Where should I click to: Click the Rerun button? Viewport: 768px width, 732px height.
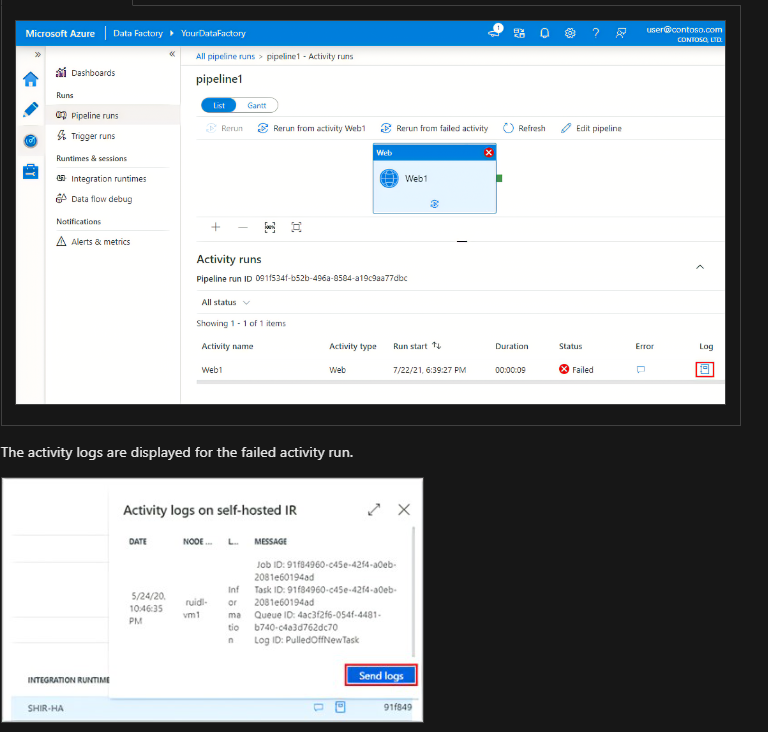point(224,128)
